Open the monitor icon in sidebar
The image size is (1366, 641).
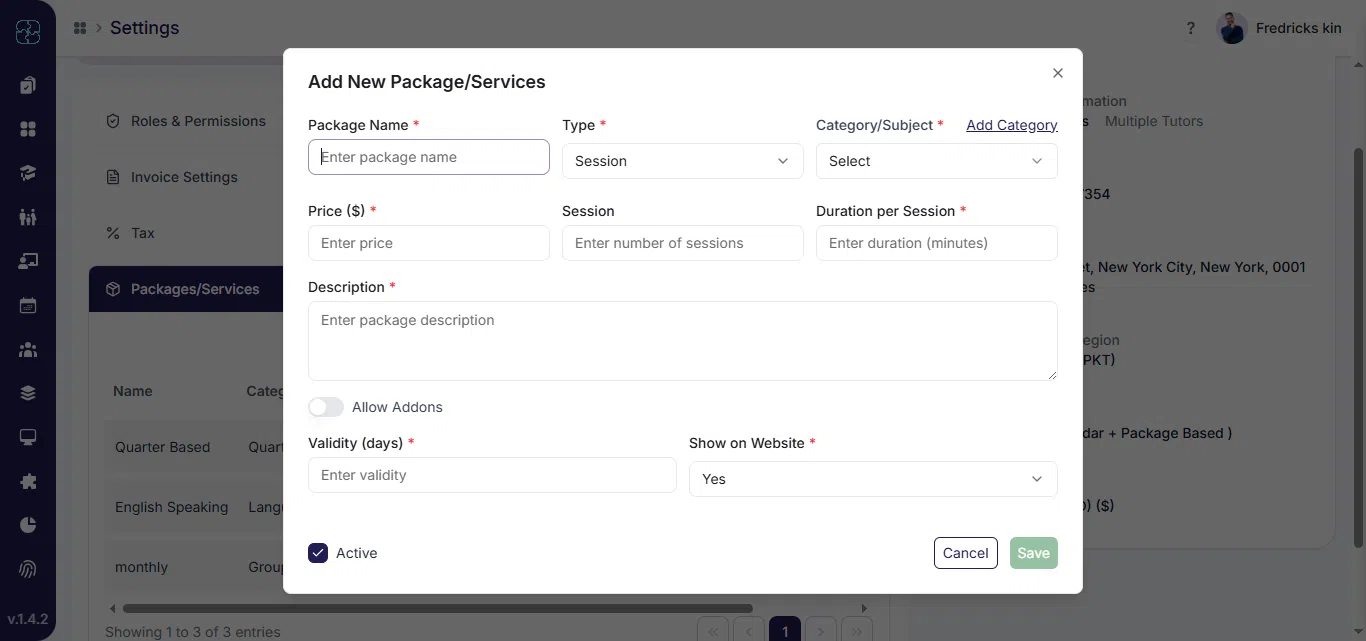tap(28, 437)
